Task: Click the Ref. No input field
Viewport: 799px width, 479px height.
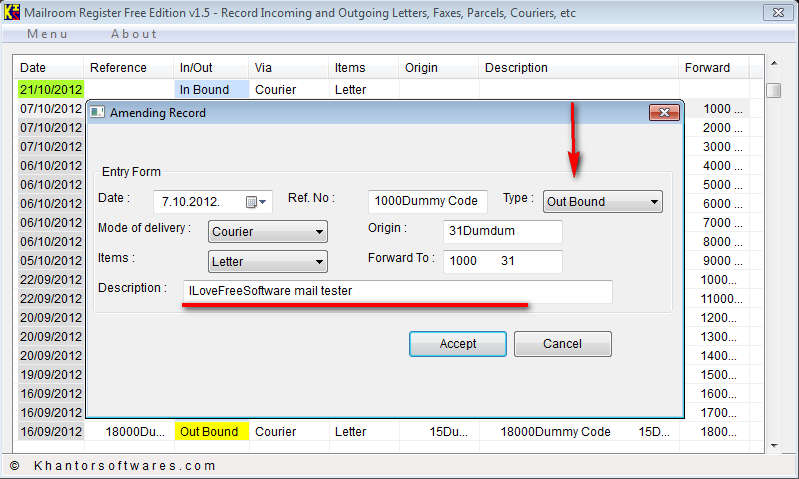Action: pos(428,201)
